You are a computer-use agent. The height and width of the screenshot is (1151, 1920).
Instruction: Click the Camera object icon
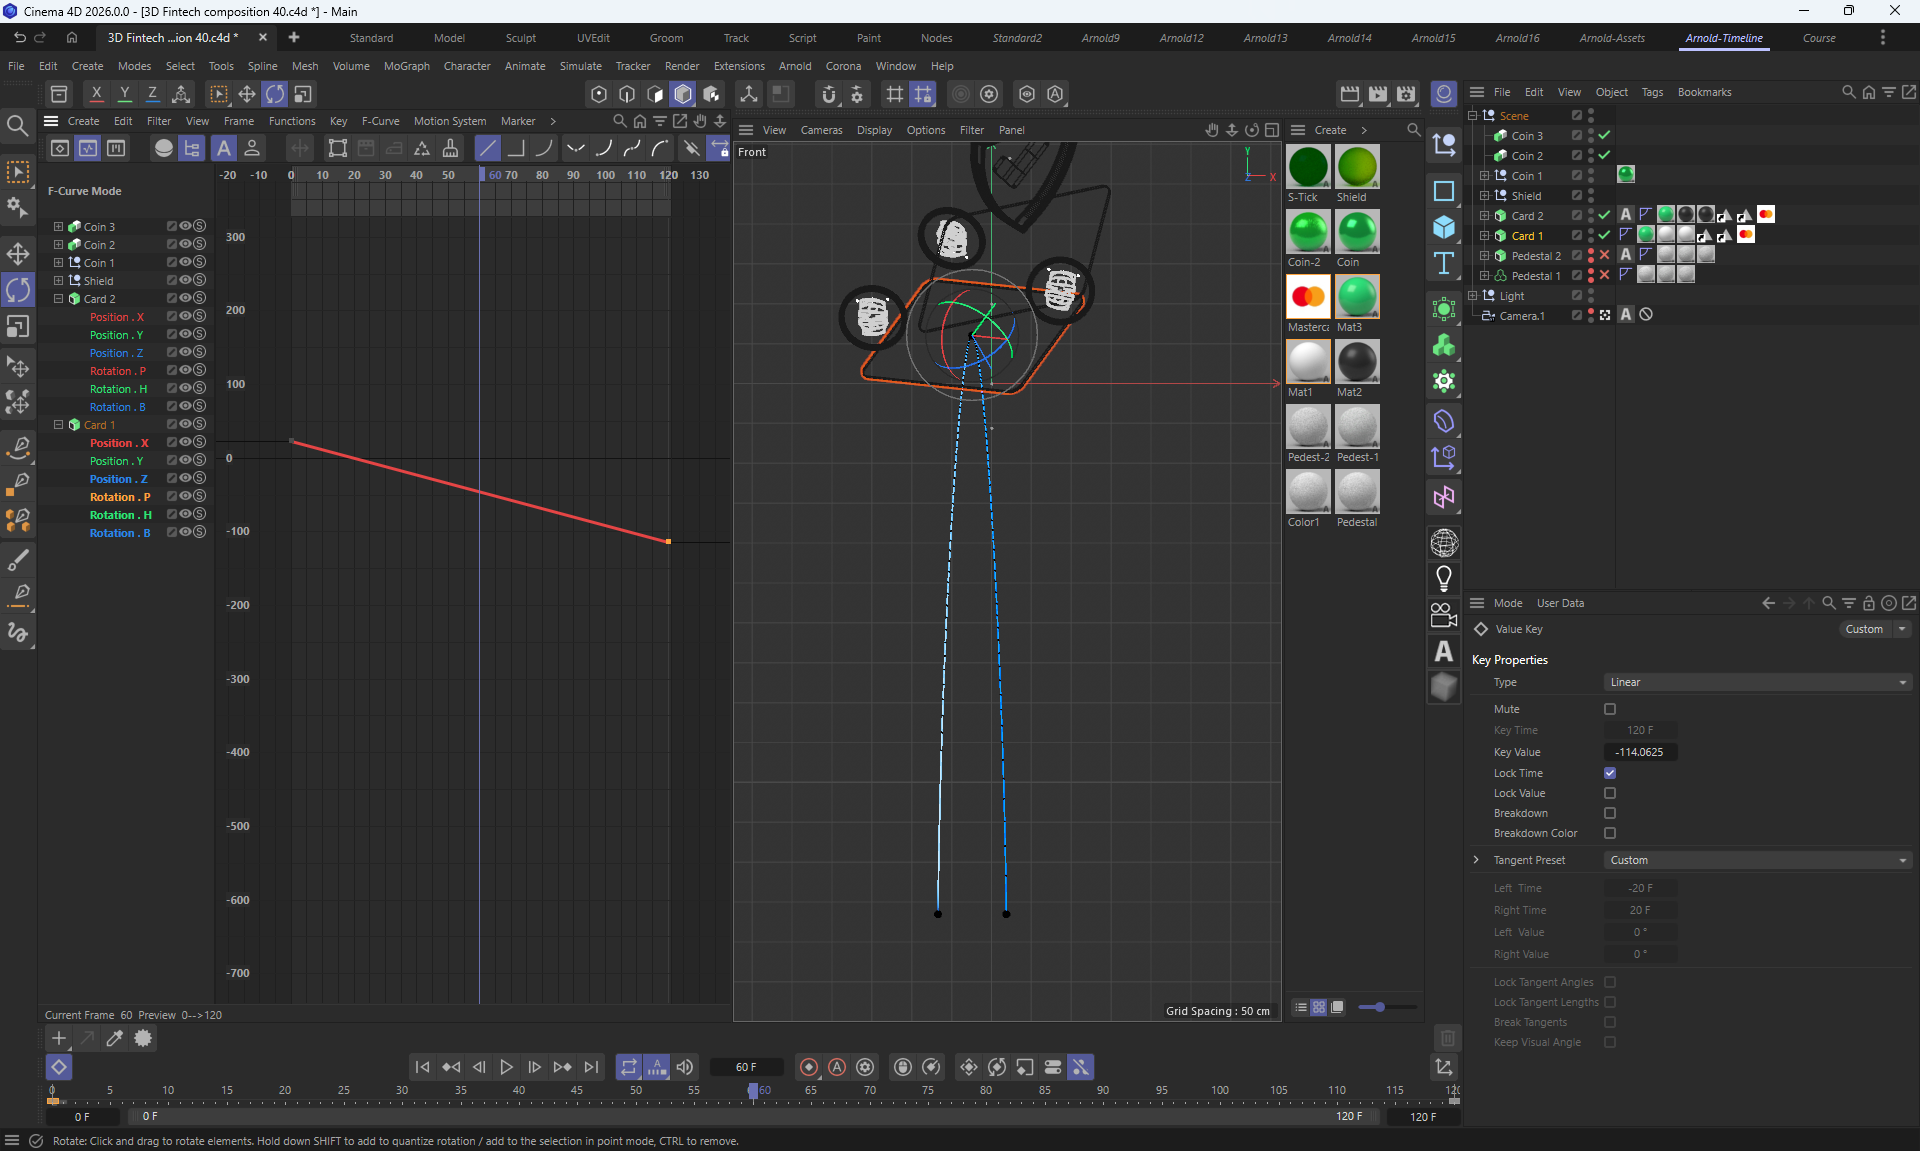pyautogui.click(x=1443, y=615)
